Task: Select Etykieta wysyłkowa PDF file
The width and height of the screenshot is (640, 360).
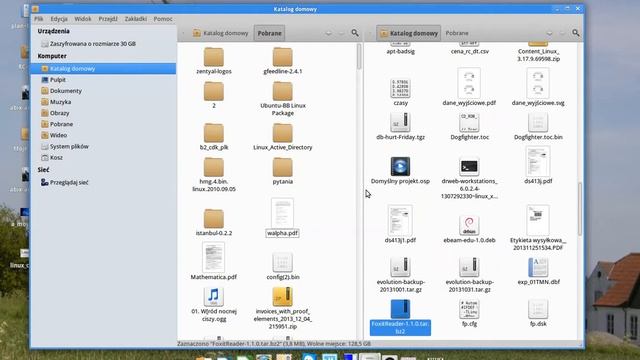Action: [x=538, y=220]
